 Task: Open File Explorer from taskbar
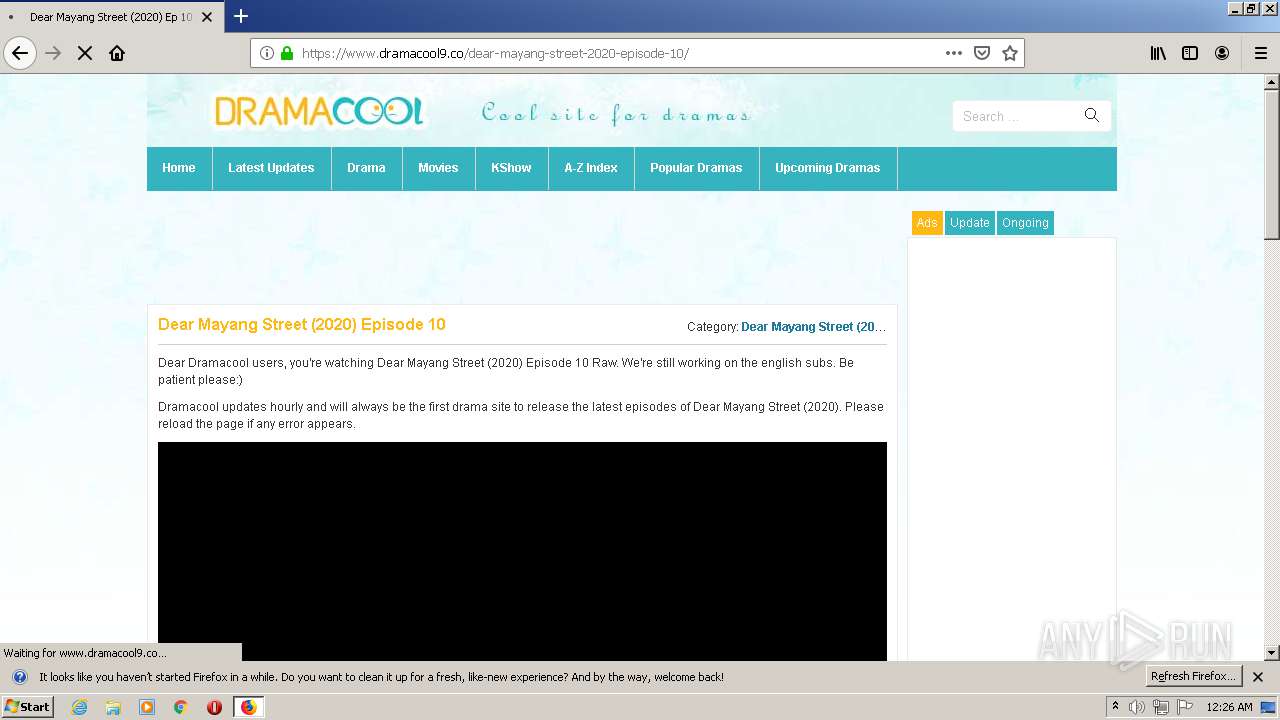(x=113, y=707)
